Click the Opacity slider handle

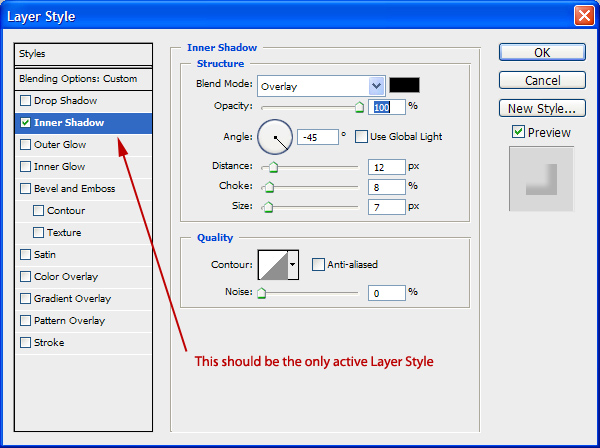pos(359,107)
